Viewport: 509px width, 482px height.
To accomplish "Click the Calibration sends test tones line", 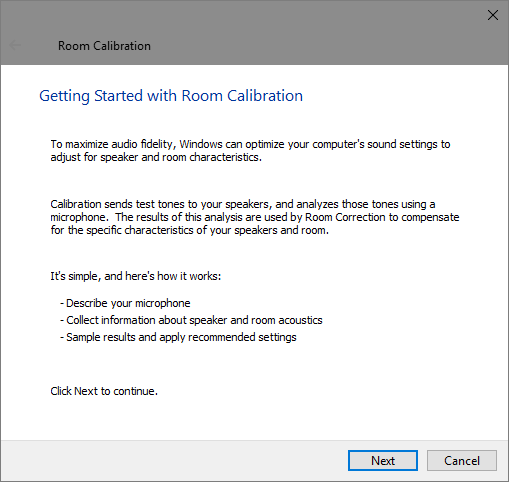I will [x=243, y=204].
